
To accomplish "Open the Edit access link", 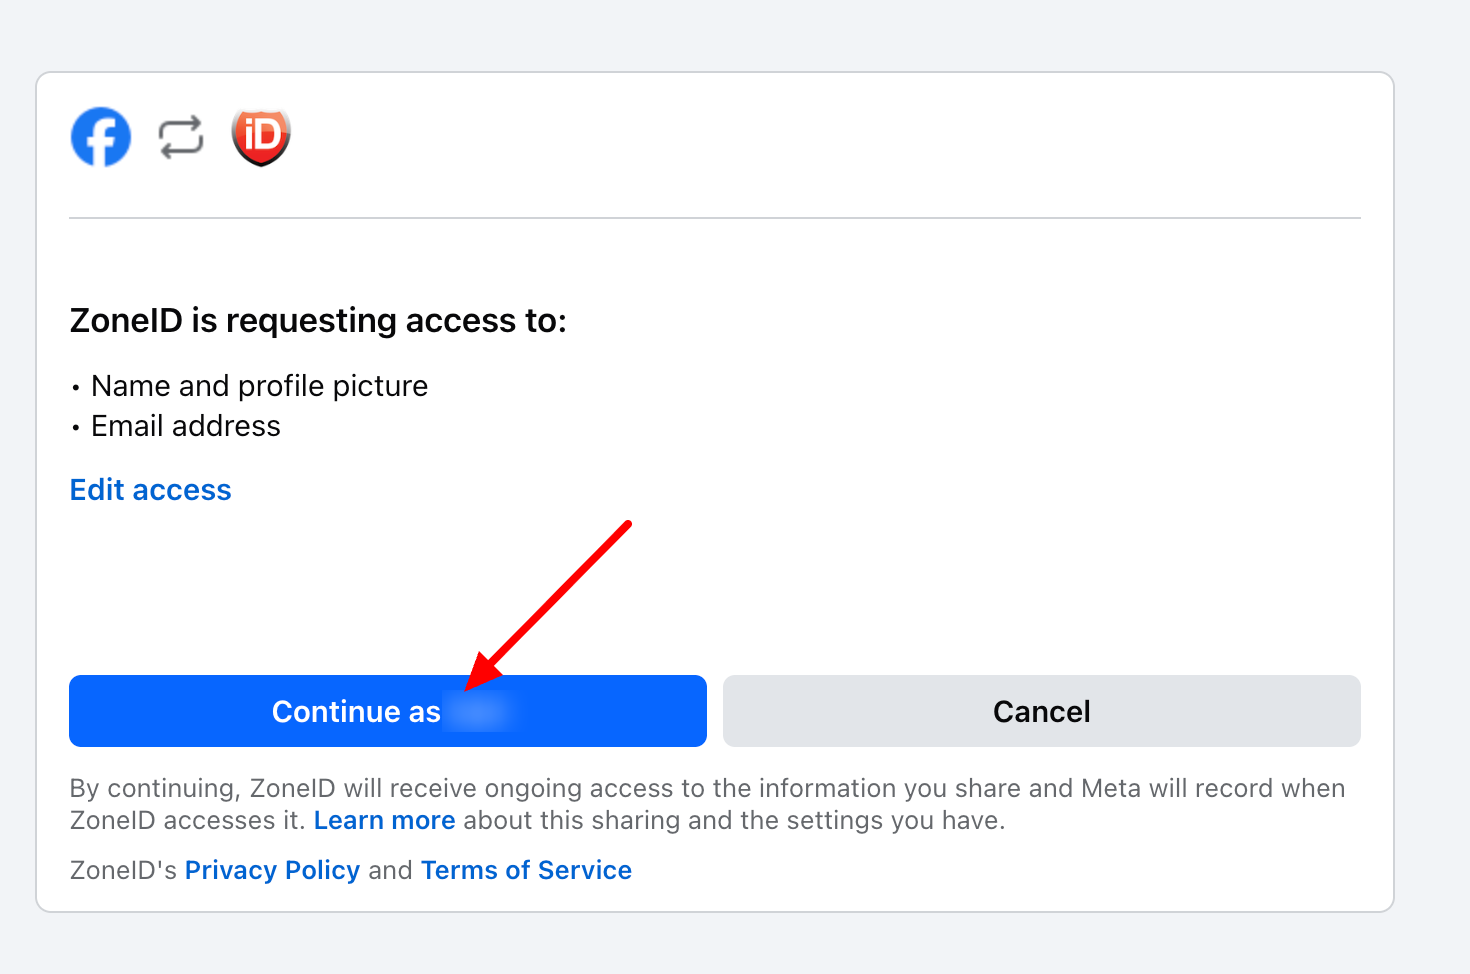I will click(151, 490).
